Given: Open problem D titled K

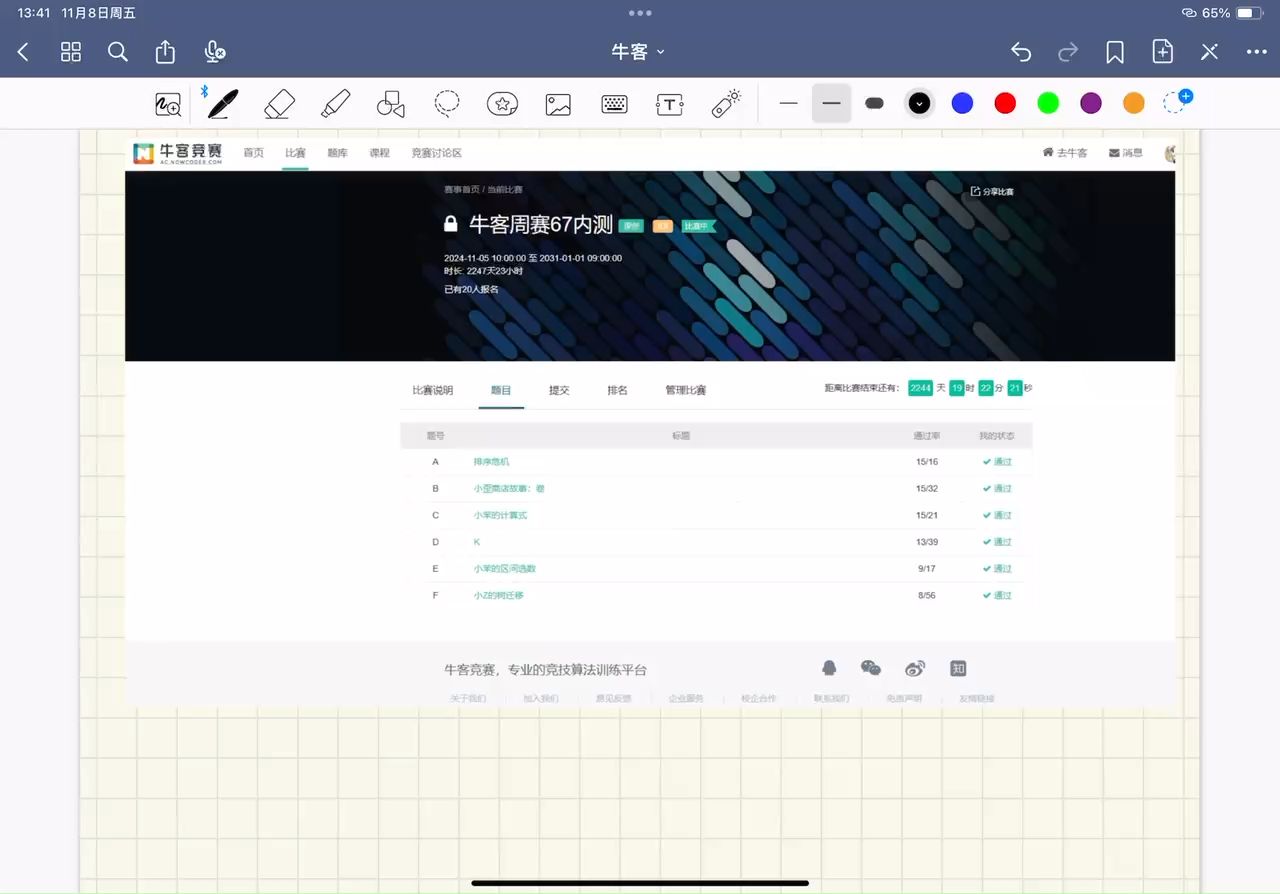Looking at the screenshot, I should pos(477,542).
